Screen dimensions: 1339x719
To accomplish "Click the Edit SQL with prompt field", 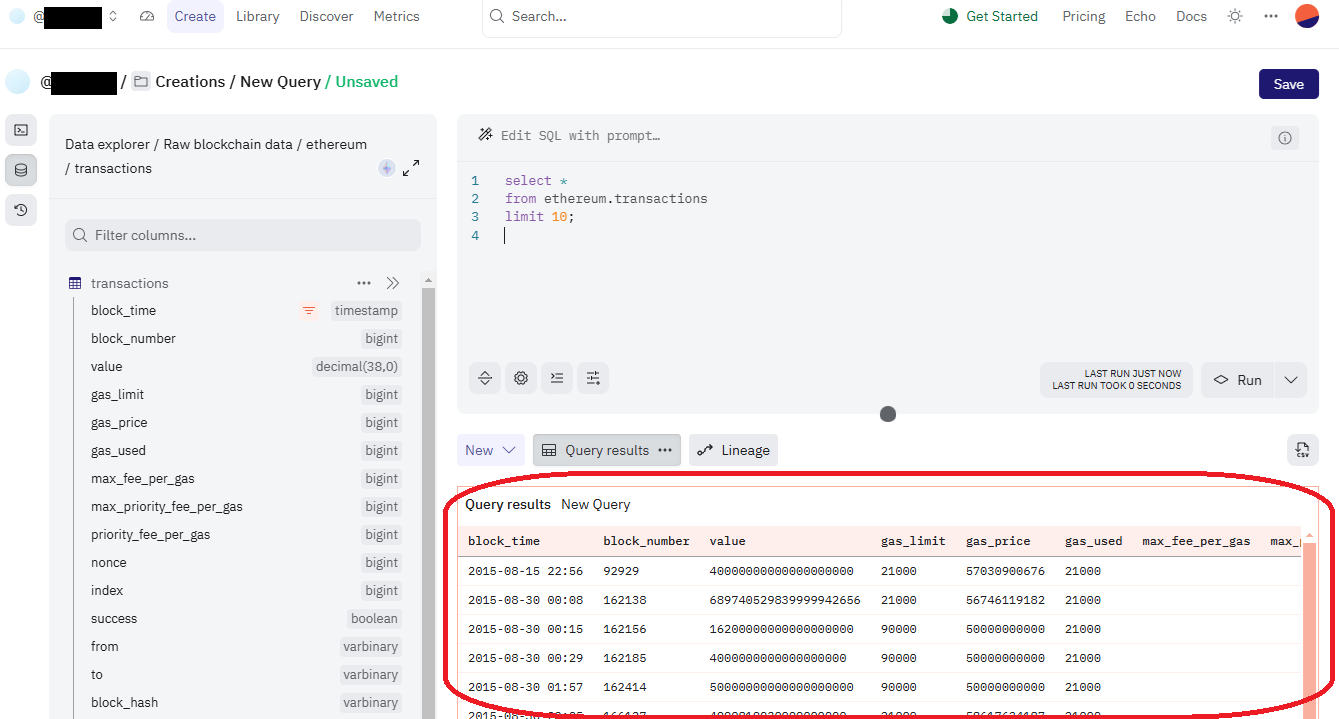I will pos(580,135).
